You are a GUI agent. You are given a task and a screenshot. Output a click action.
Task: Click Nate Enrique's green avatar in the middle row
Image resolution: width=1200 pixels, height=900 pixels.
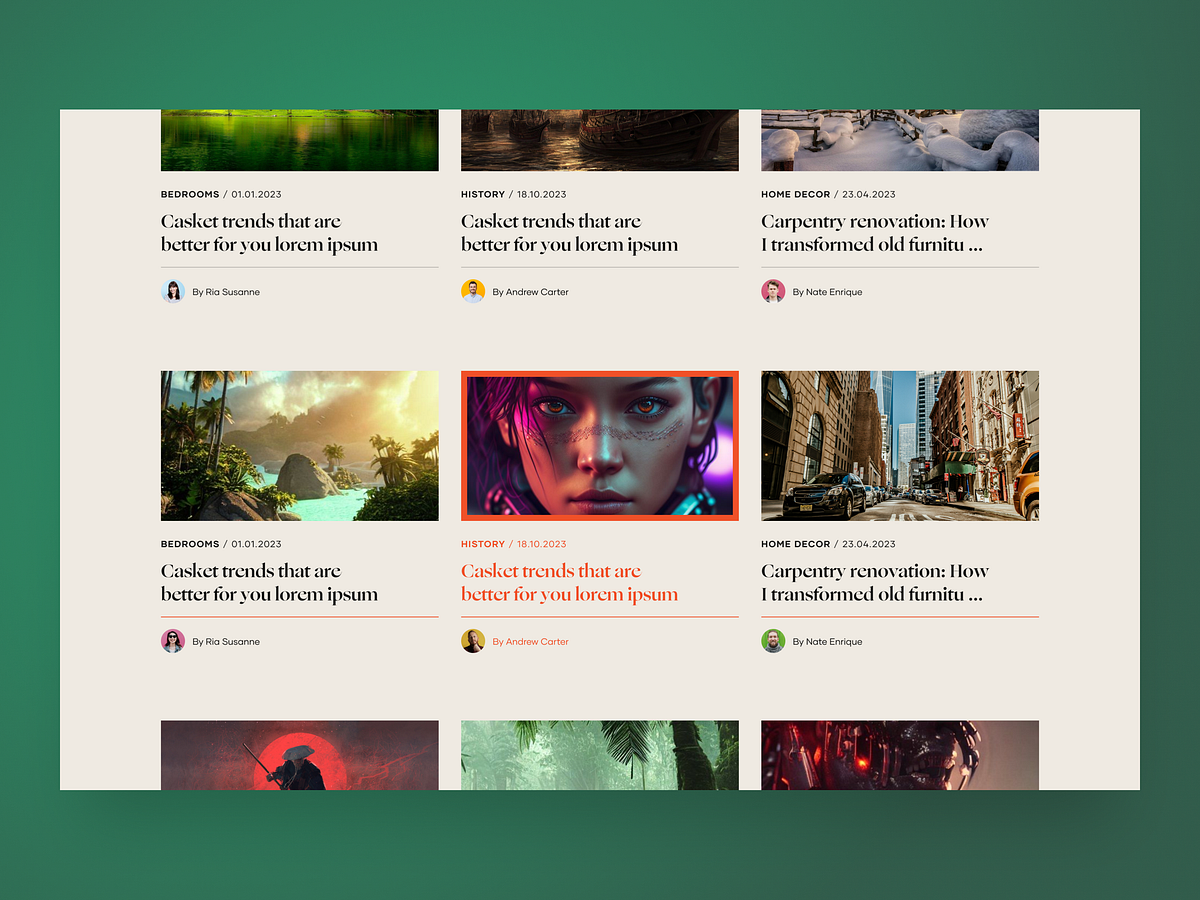(773, 641)
